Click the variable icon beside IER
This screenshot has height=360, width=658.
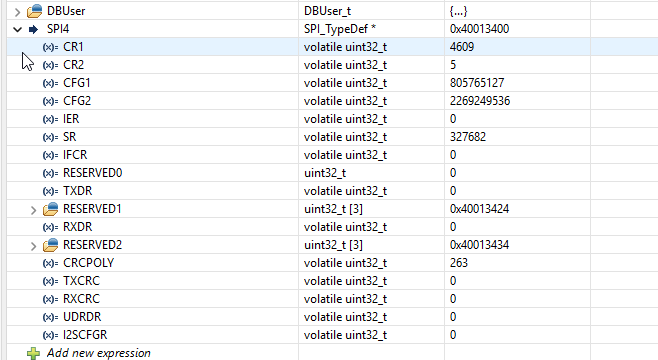tap(50, 120)
